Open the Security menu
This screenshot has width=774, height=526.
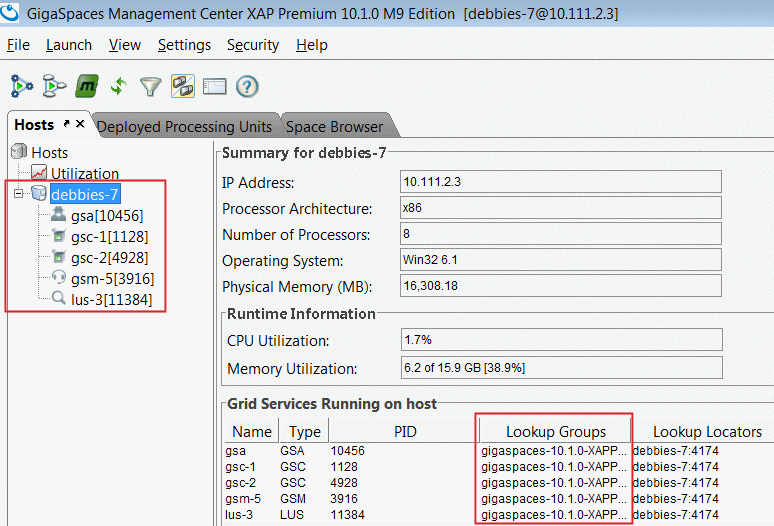click(x=253, y=45)
